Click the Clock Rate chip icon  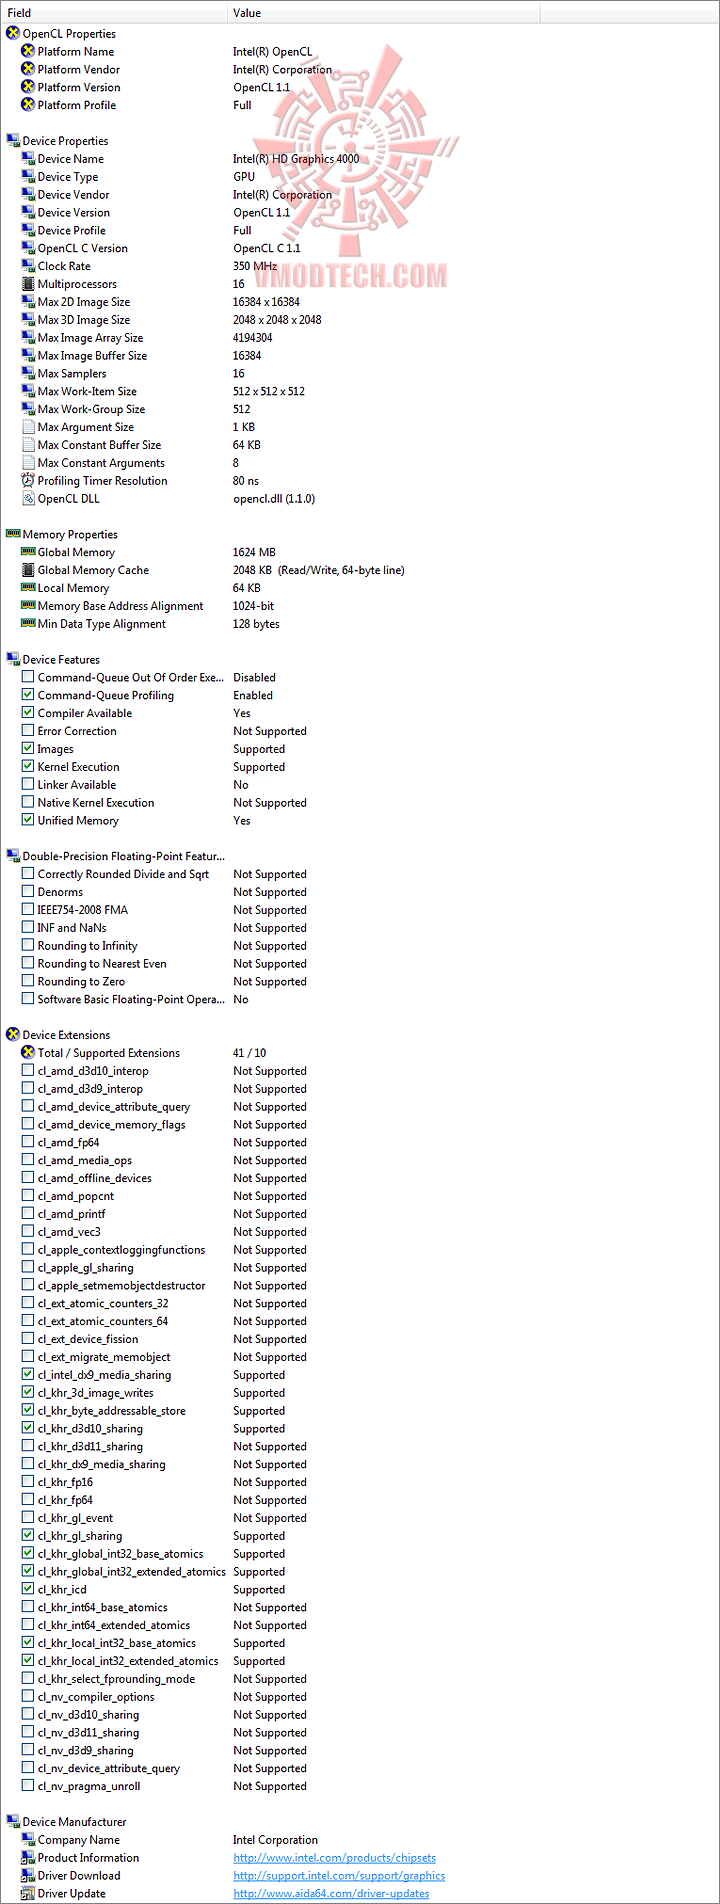pos(28,266)
